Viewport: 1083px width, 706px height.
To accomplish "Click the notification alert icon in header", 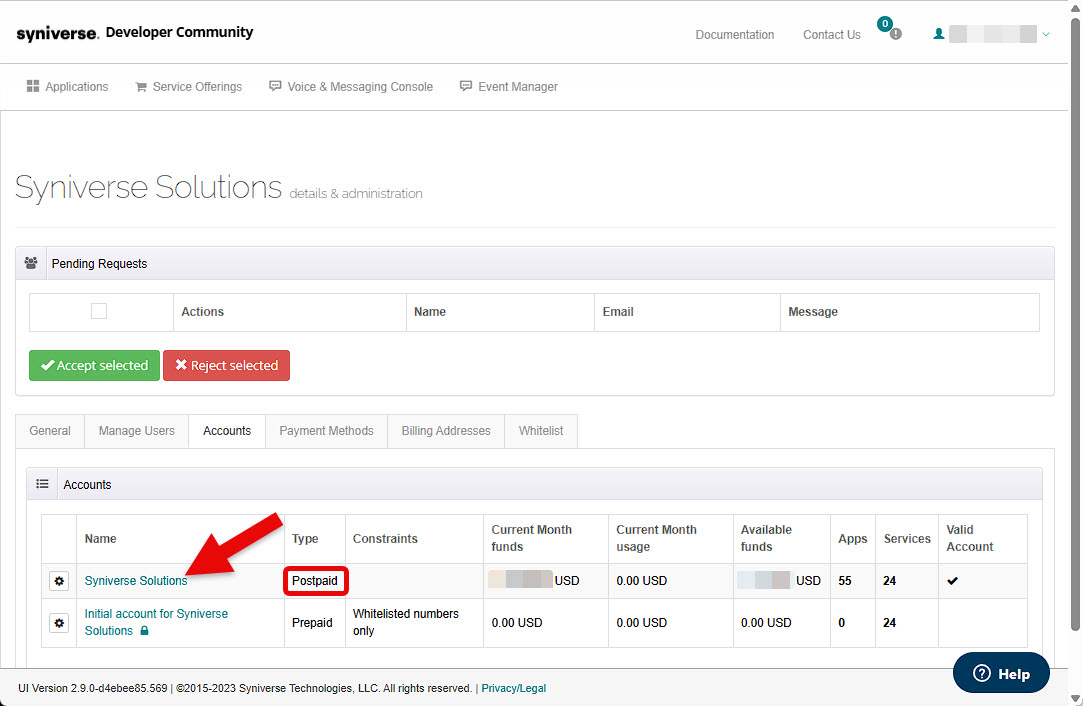I will 895,34.
